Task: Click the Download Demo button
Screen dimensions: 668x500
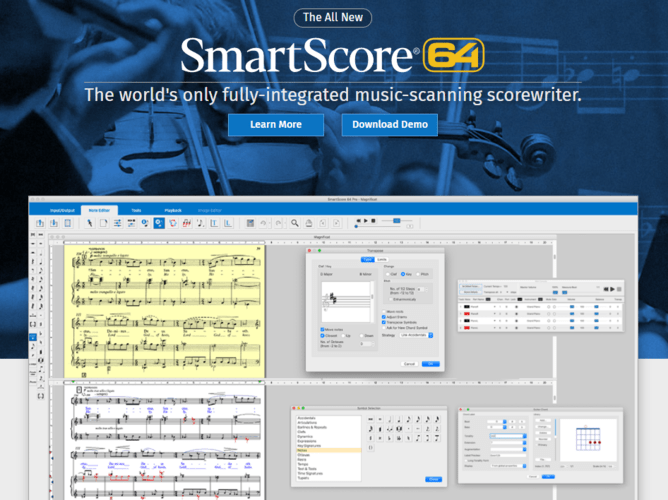Action: click(x=390, y=124)
